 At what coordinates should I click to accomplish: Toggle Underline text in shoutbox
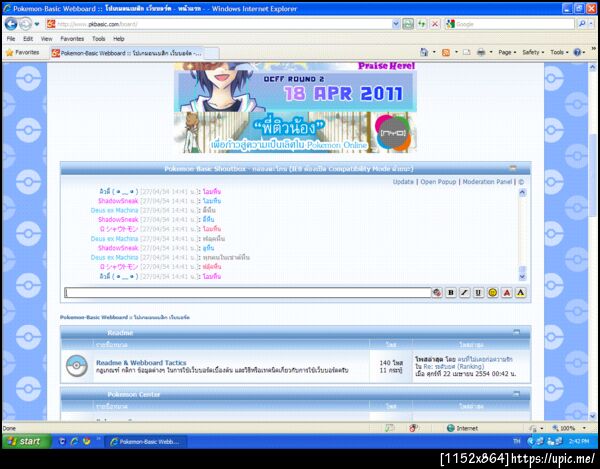[478, 293]
